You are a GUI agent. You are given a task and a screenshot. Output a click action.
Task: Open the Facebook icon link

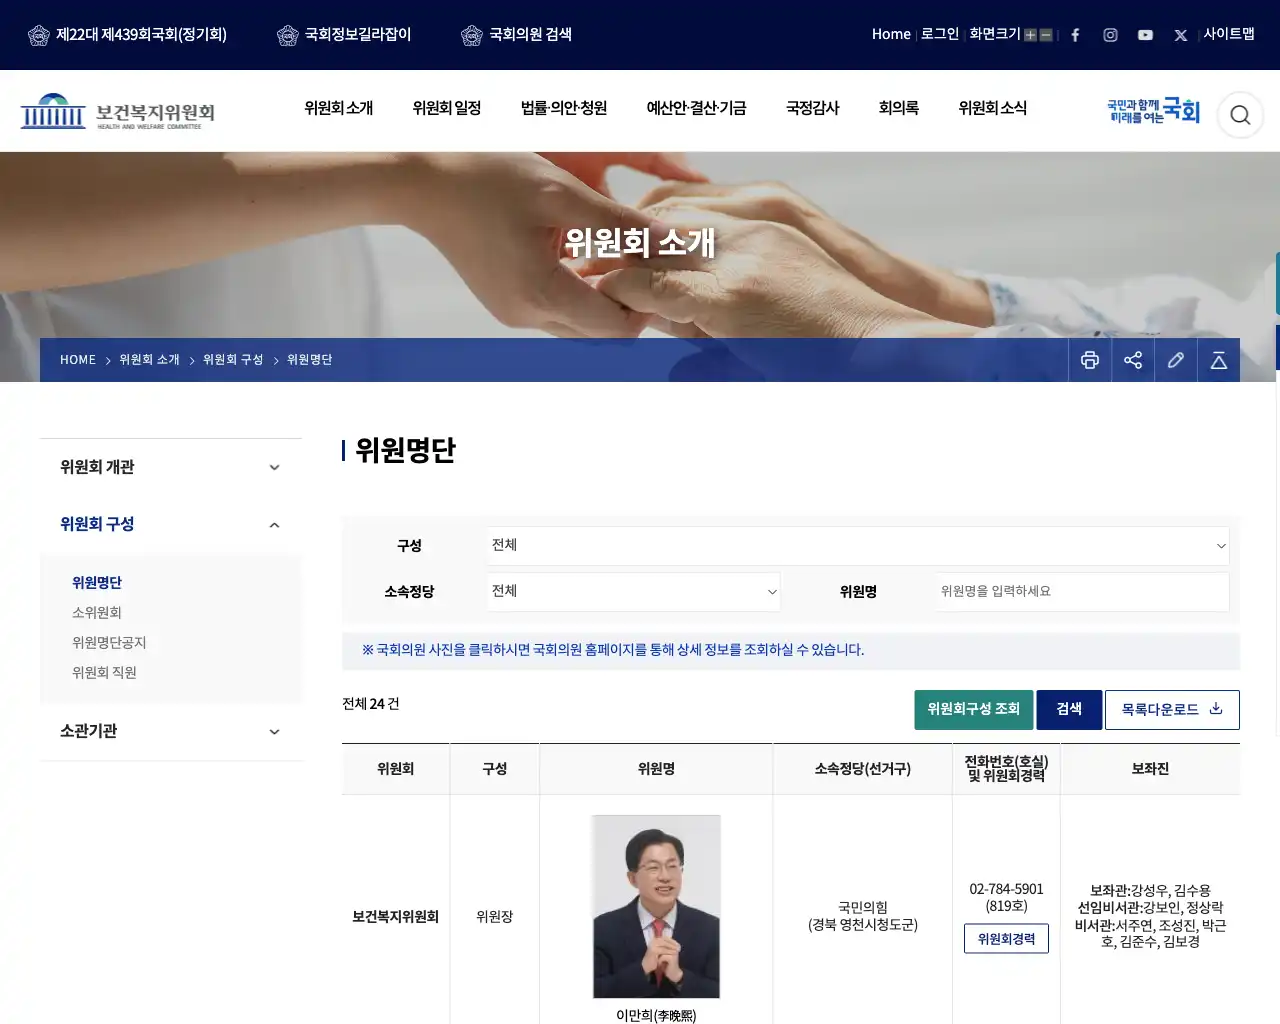point(1075,35)
